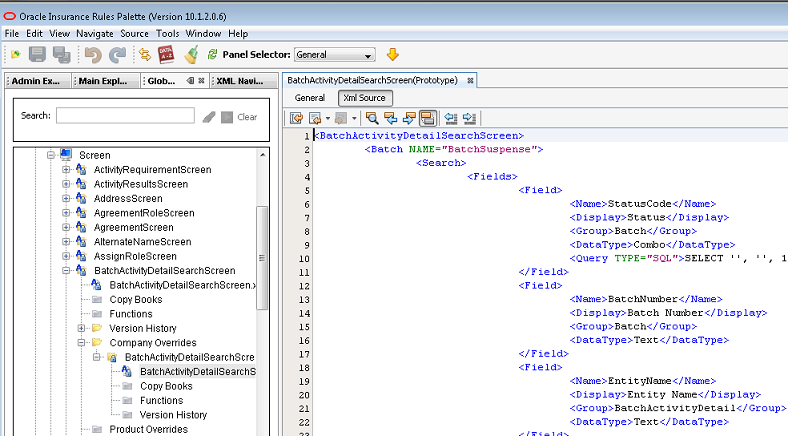788x436 pixels.
Task: Select the Product Overrides tree item
Action: (148, 430)
